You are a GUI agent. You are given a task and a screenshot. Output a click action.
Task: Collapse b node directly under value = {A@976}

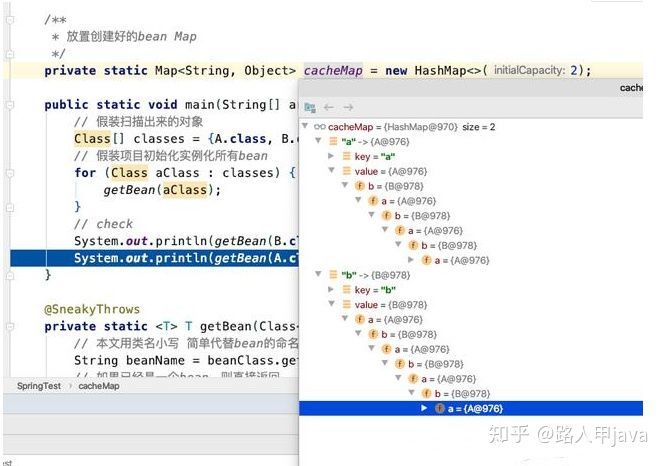345,185
